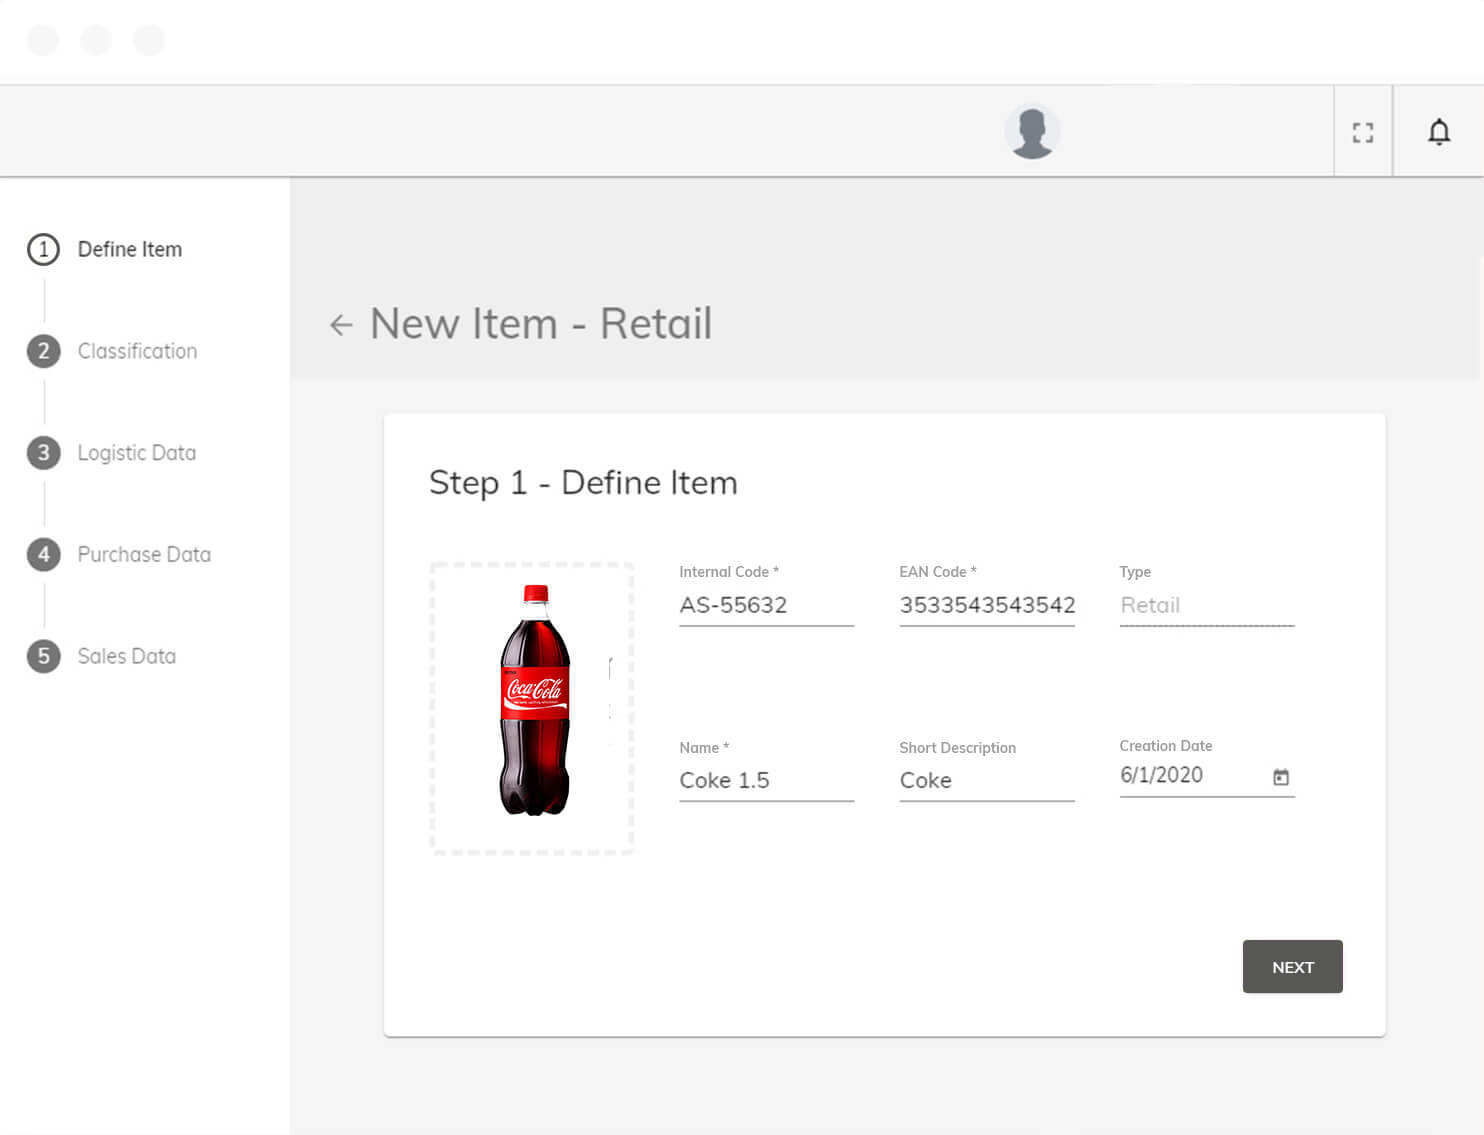Go back using the arrow beside New Item
Screen dimensions: 1484x1135
pos(341,325)
